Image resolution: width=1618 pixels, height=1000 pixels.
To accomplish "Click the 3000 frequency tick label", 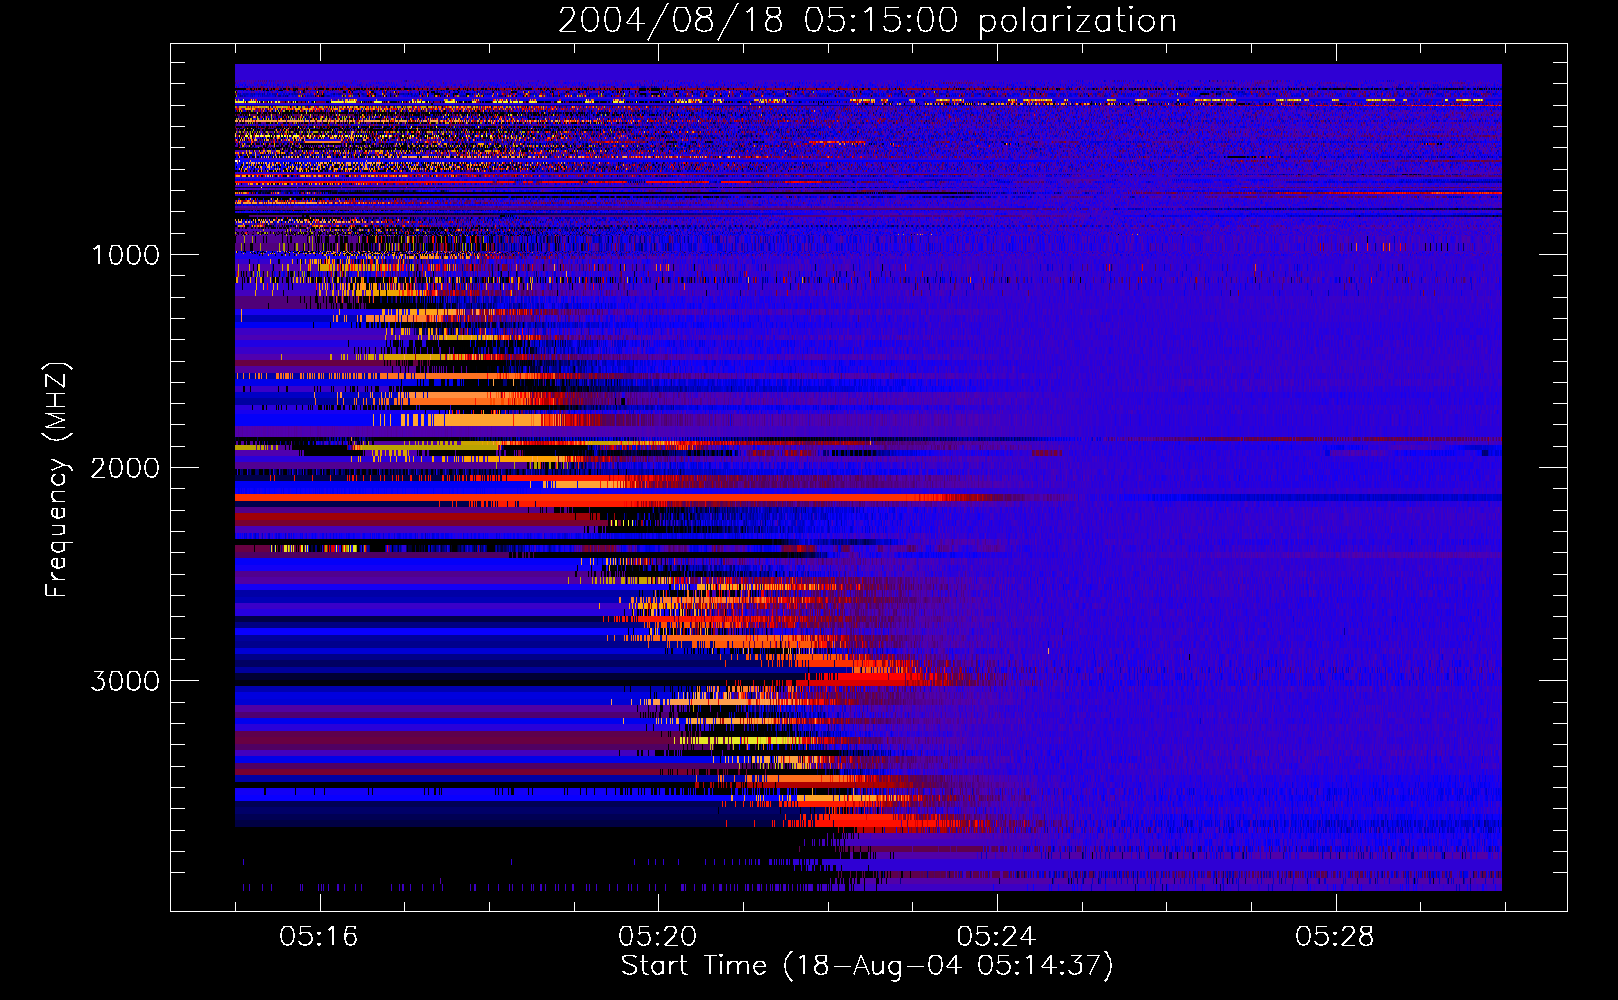I will (125, 681).
